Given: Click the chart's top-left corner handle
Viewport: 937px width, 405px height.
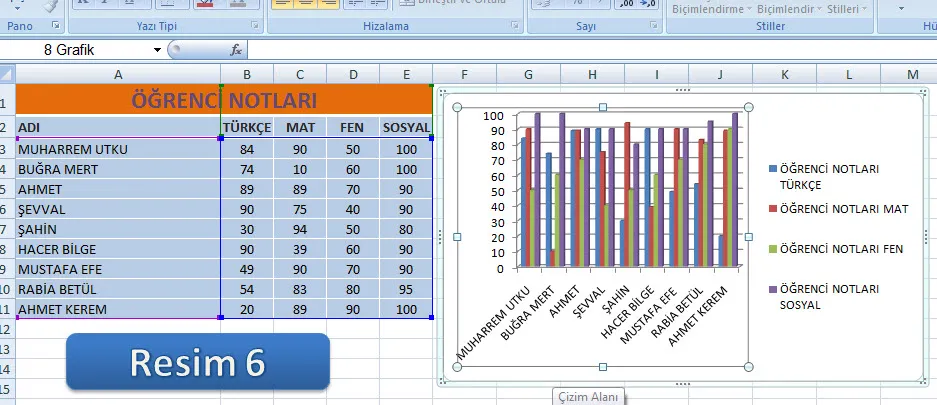Looking at the screenshot, I should click(458, 107).
